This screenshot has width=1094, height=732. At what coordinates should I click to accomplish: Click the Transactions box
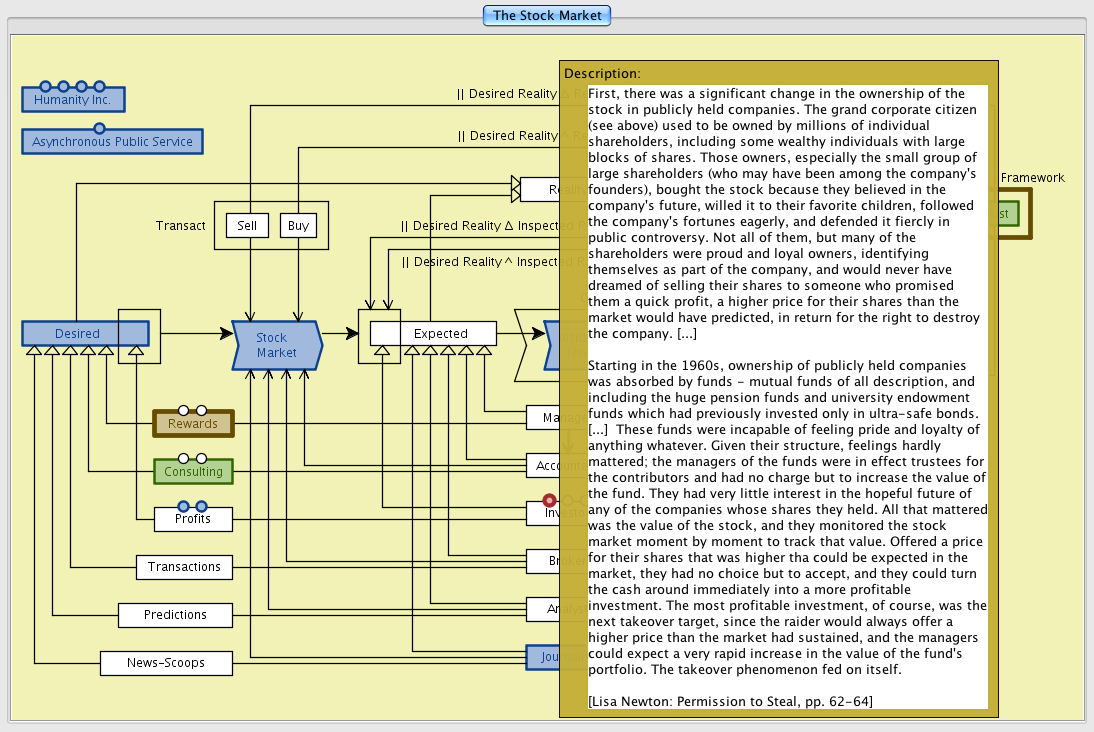click(184, 567)
